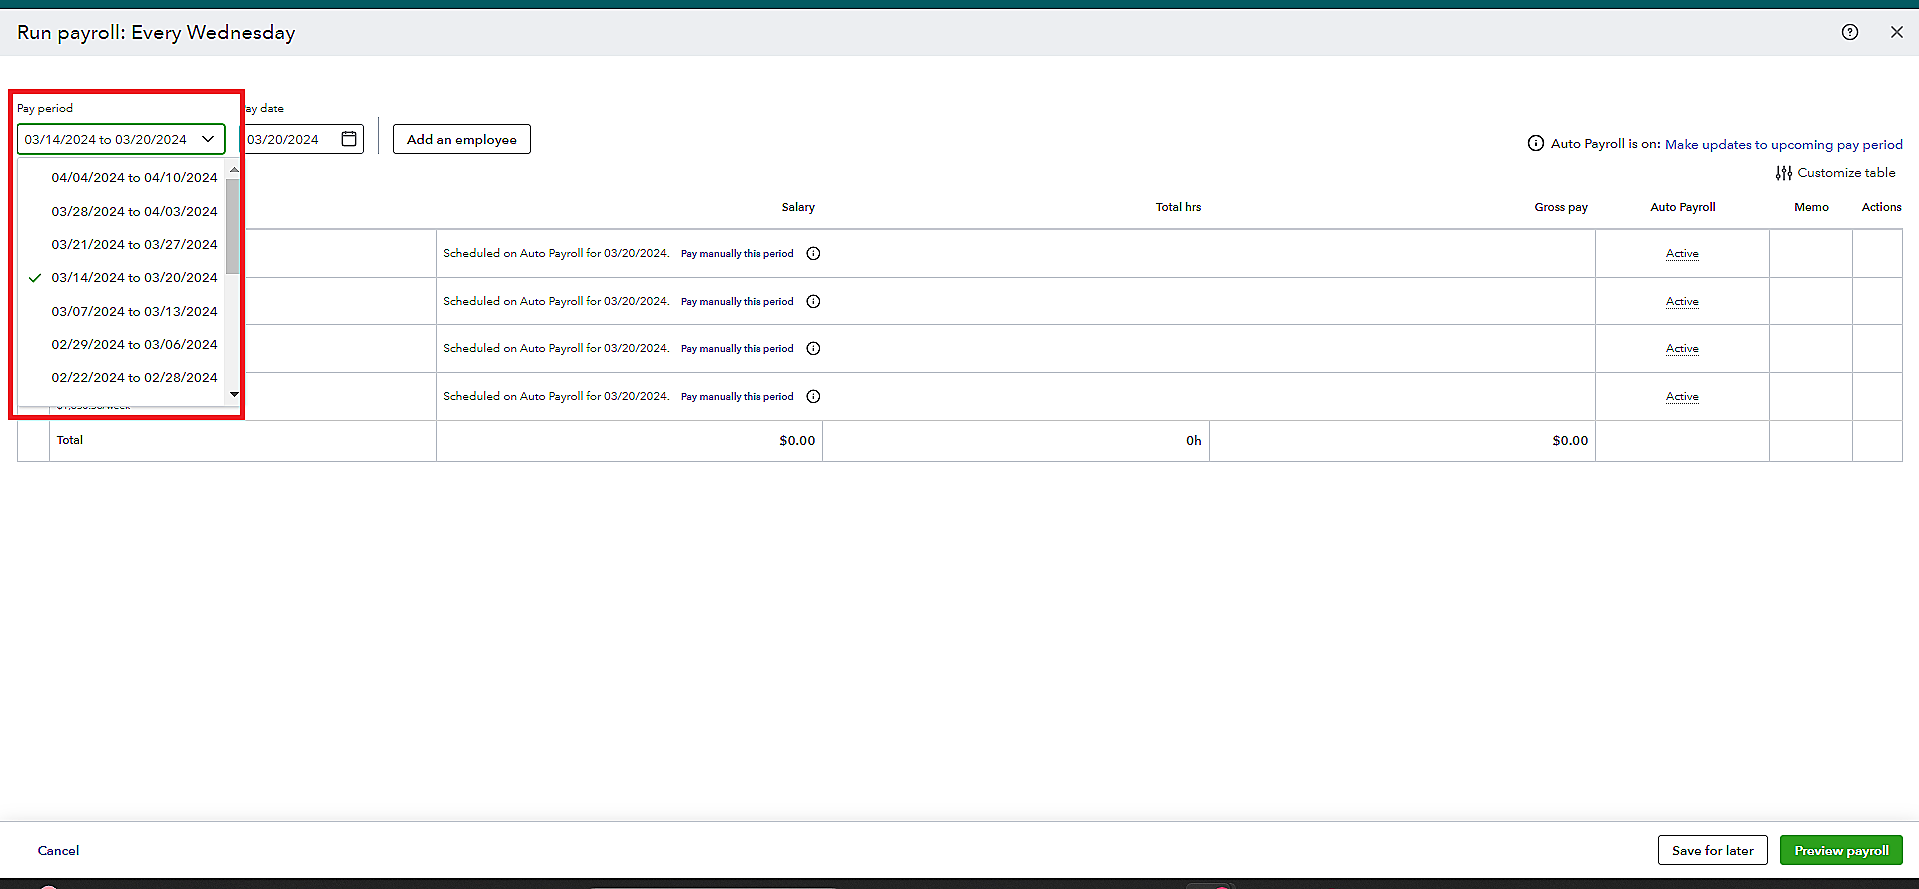
Task: Click Active status in first row
Action: [x=1682, y=254]
